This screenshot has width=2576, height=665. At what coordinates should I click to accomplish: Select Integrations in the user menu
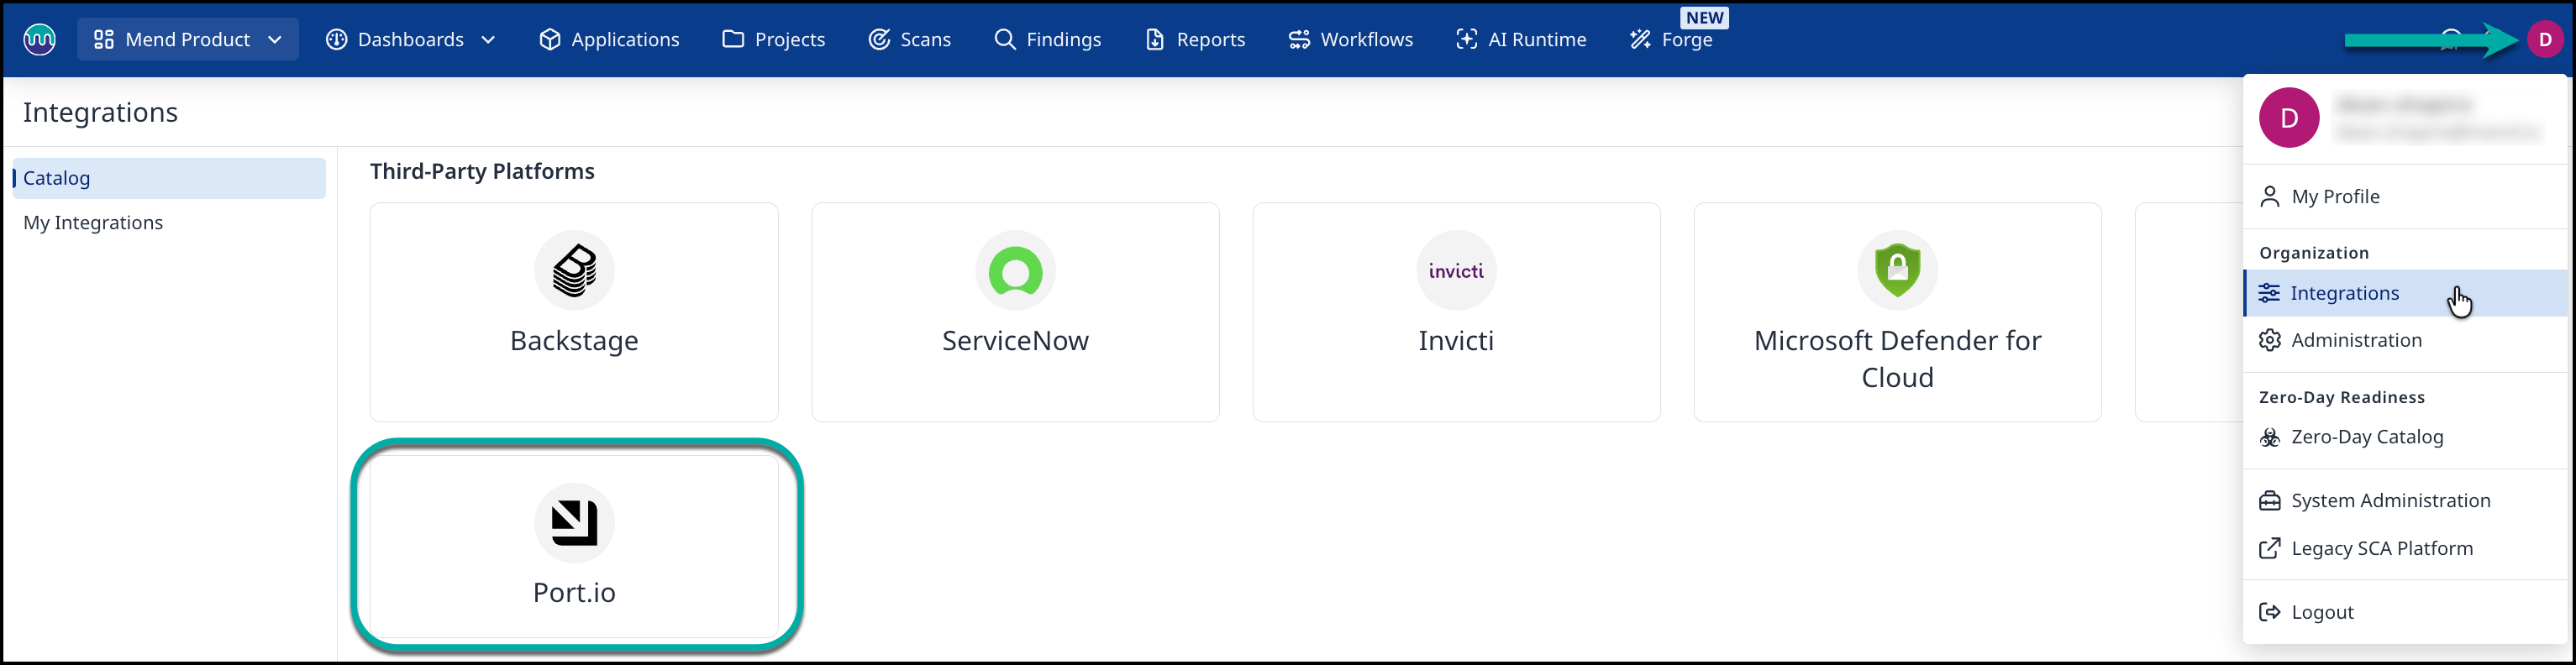pos(2405,293)
